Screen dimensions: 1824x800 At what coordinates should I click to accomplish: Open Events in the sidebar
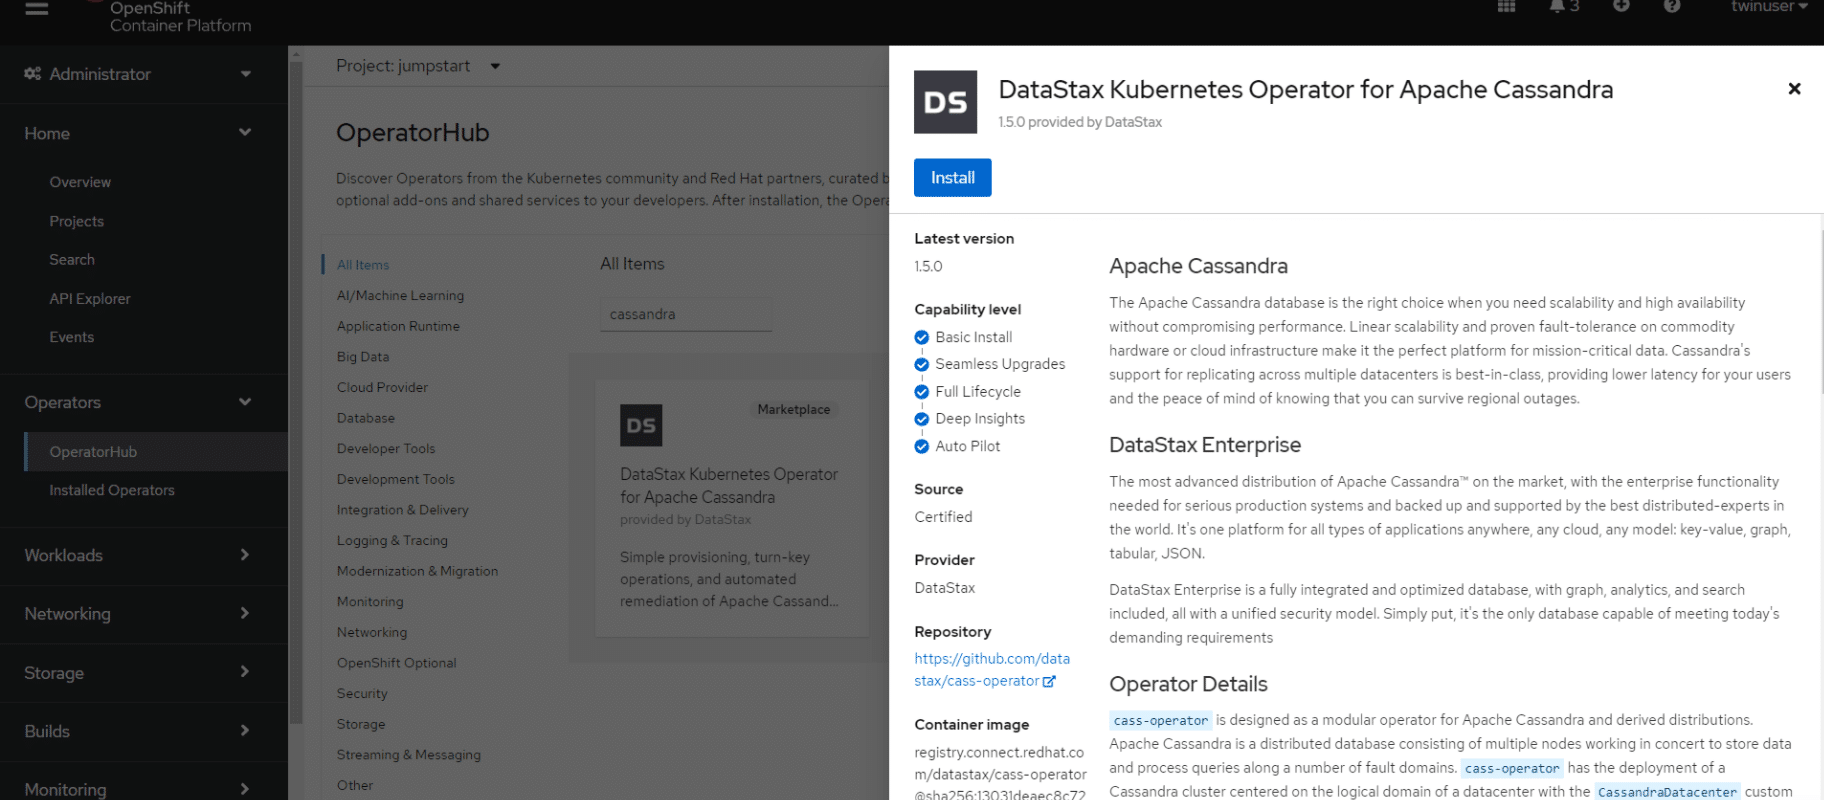click(72, 338)
